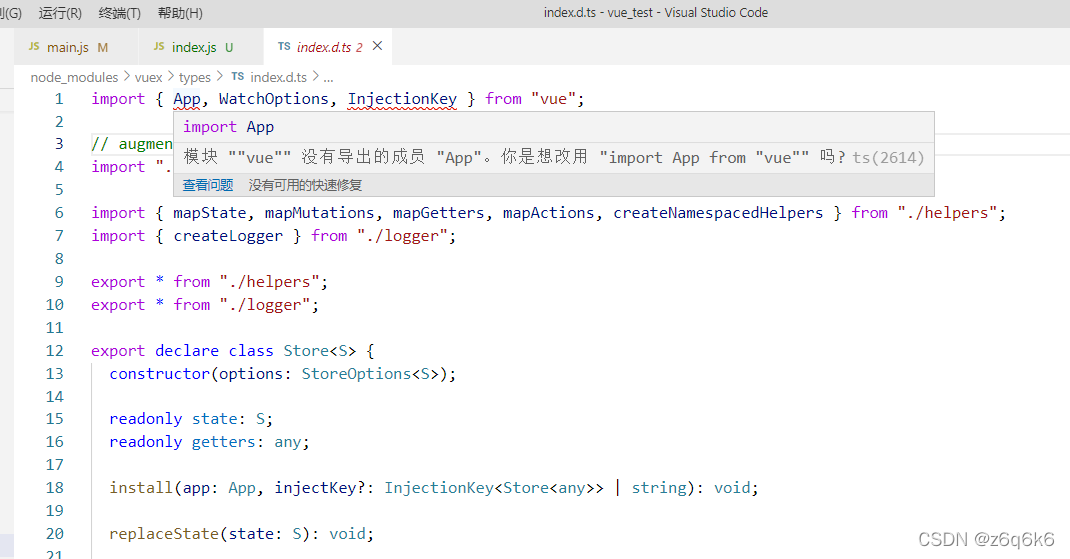The height and width of the screenshot is (559, 1070).
Task: Click vuex in the breadcrumb path
Action: tap(149, 77)
